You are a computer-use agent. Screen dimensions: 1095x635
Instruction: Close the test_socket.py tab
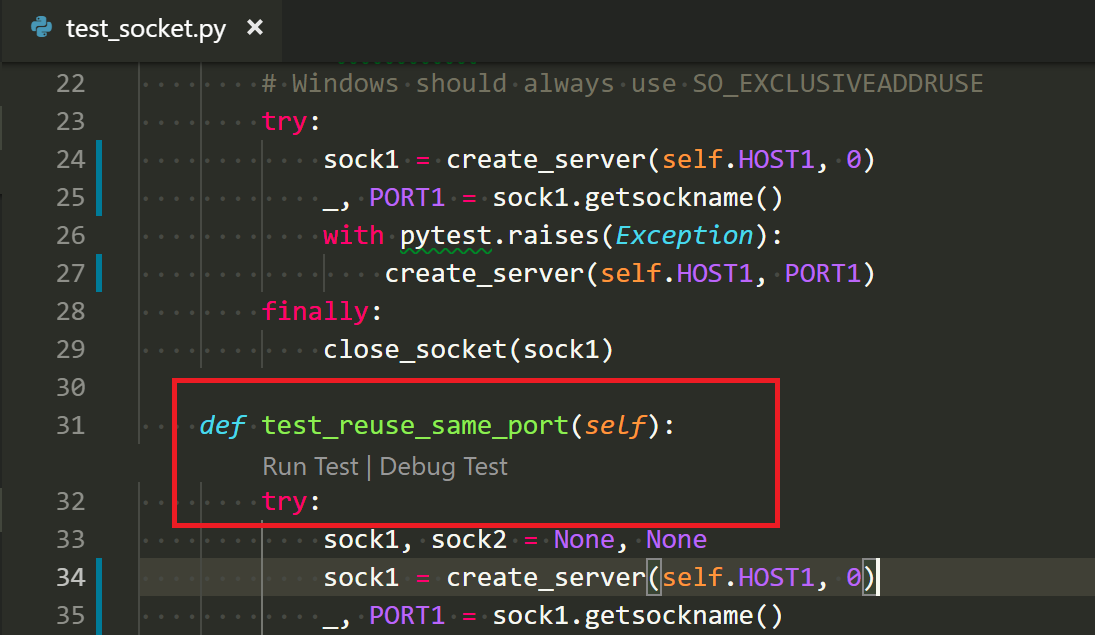pyautogui.click(x=255, y=28)
